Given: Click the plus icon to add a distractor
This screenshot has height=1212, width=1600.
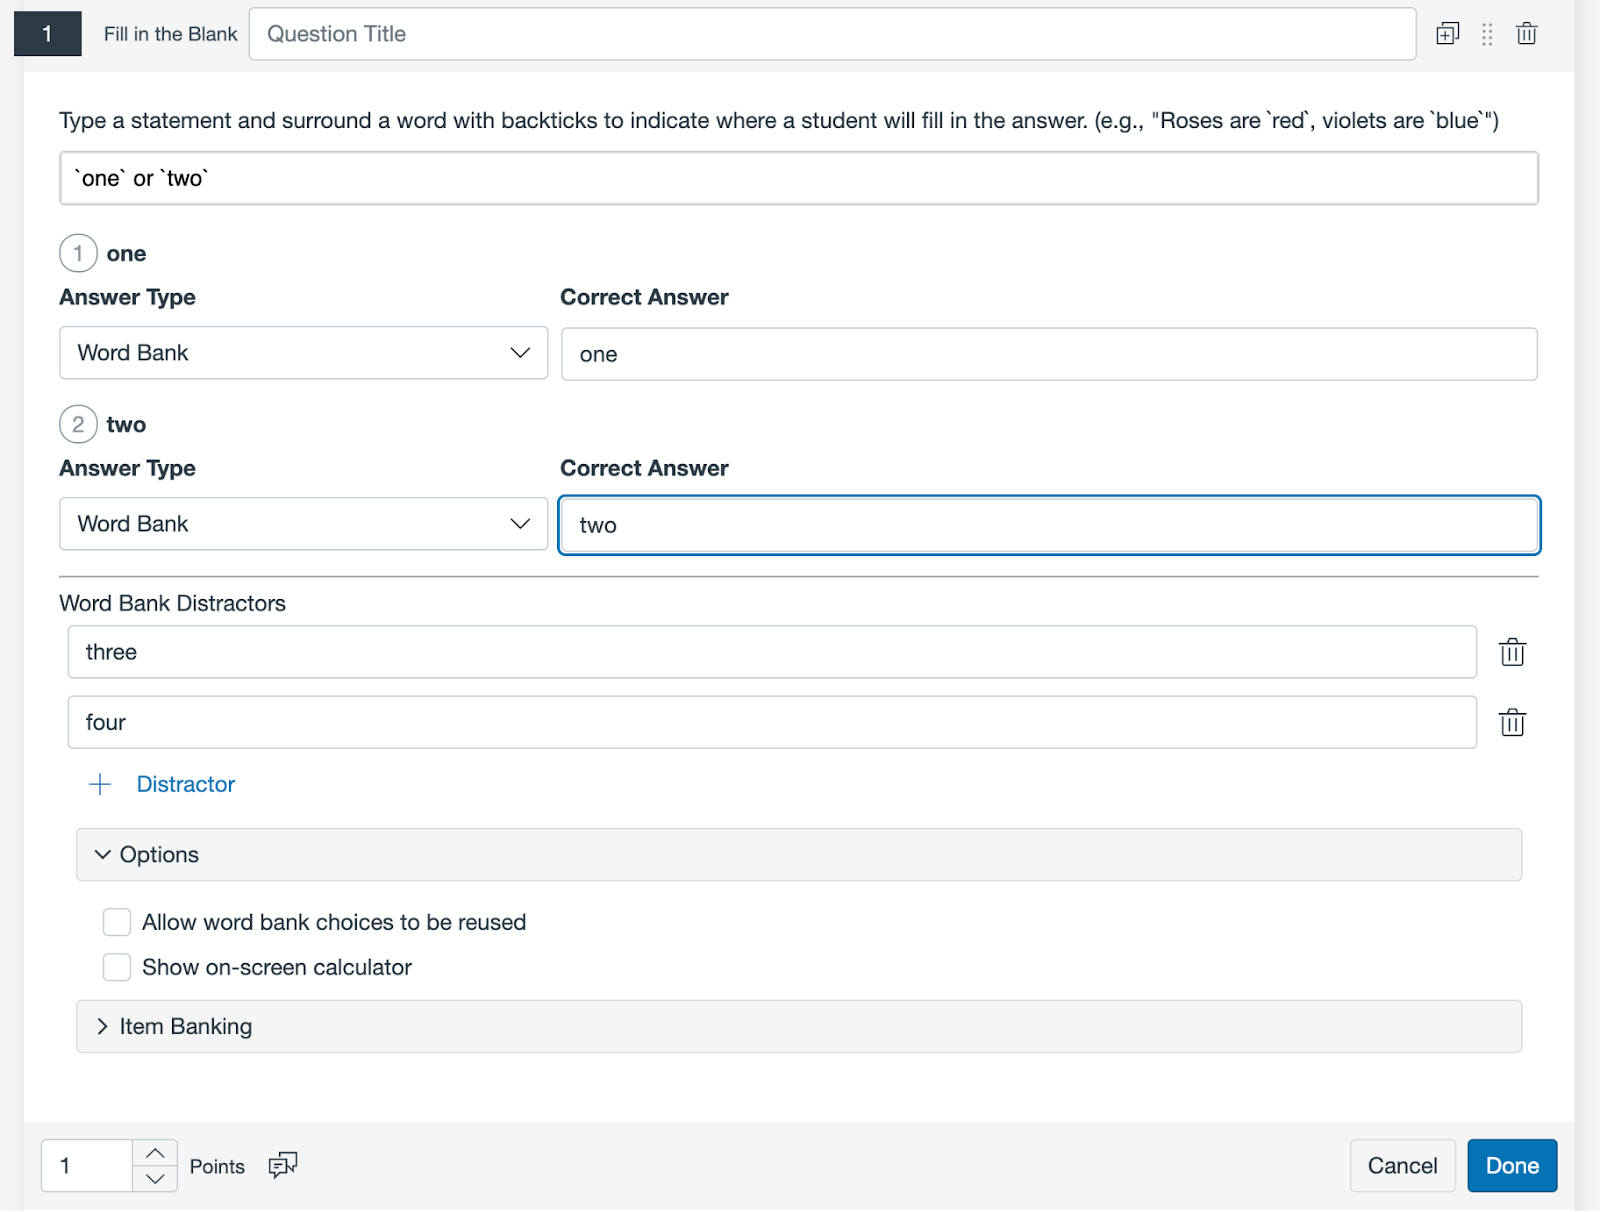Looking at the screenshot, I should (x=100, y=784).
